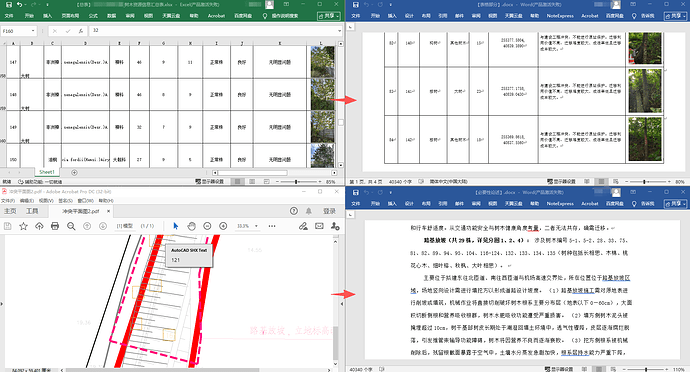Screen dimensions: 690x372
Task: Upload file with Acrobat cloud icon
Action: pos(39,226)
